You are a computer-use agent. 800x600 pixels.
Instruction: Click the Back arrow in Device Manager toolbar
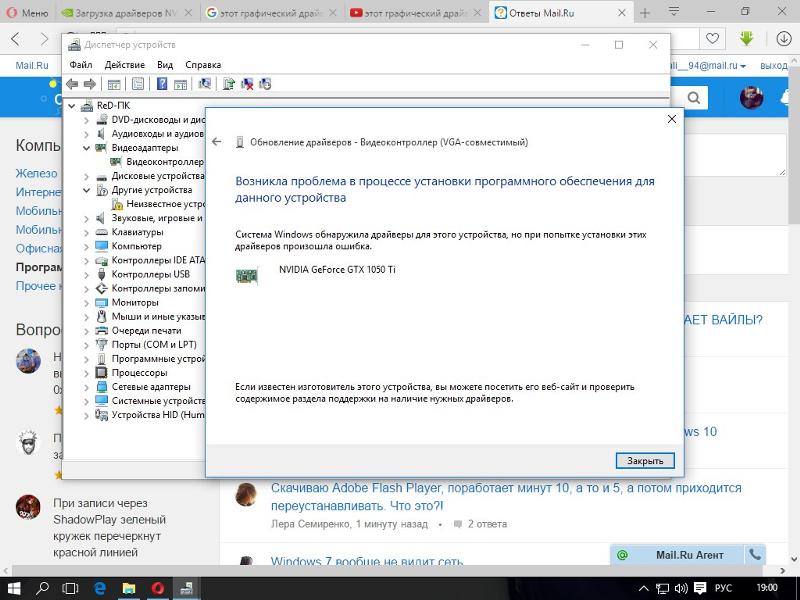click(72, 84)
